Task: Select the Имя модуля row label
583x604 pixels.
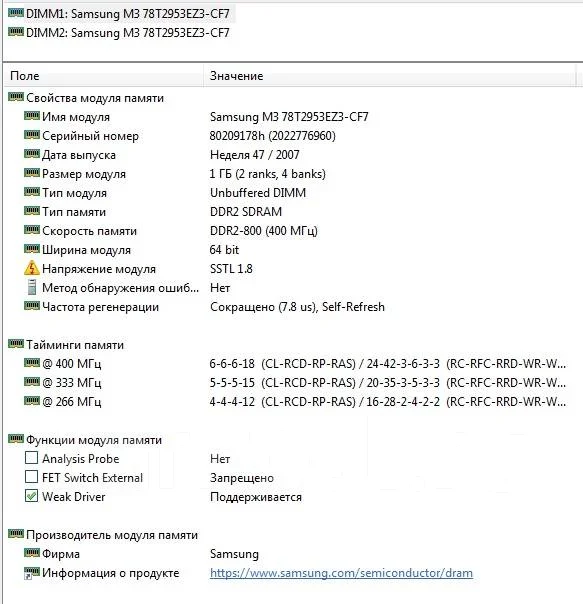Action: click(x=76, y=117)
